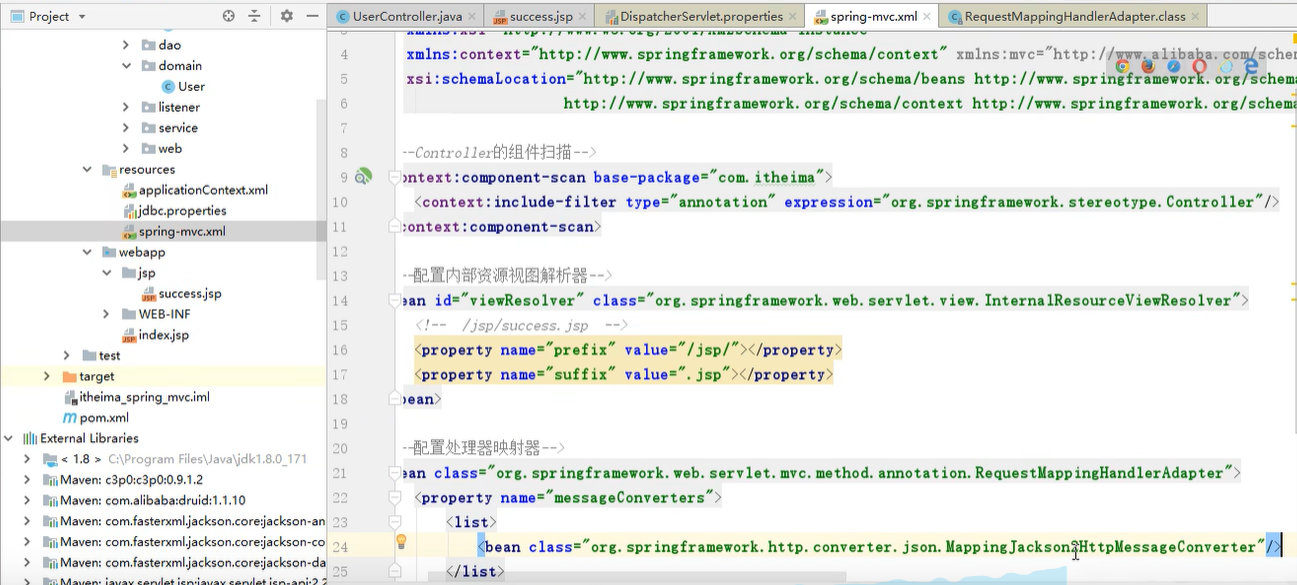Image resolution: width=1297 pixels, height=585 pixels.
Task: Collapse the External Libraries node
Action: click(x=8, y=438)
